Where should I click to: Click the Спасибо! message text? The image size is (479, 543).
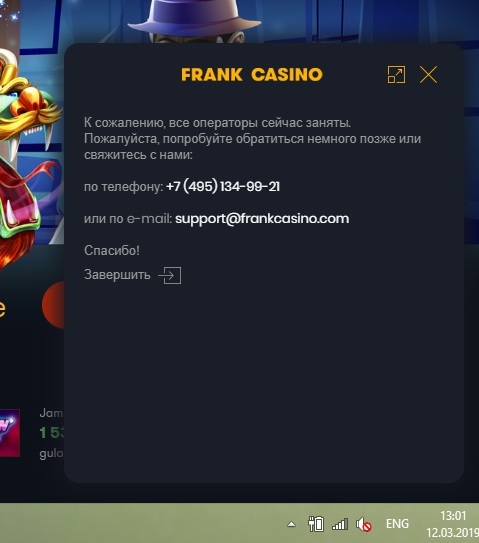click(112, 250)
